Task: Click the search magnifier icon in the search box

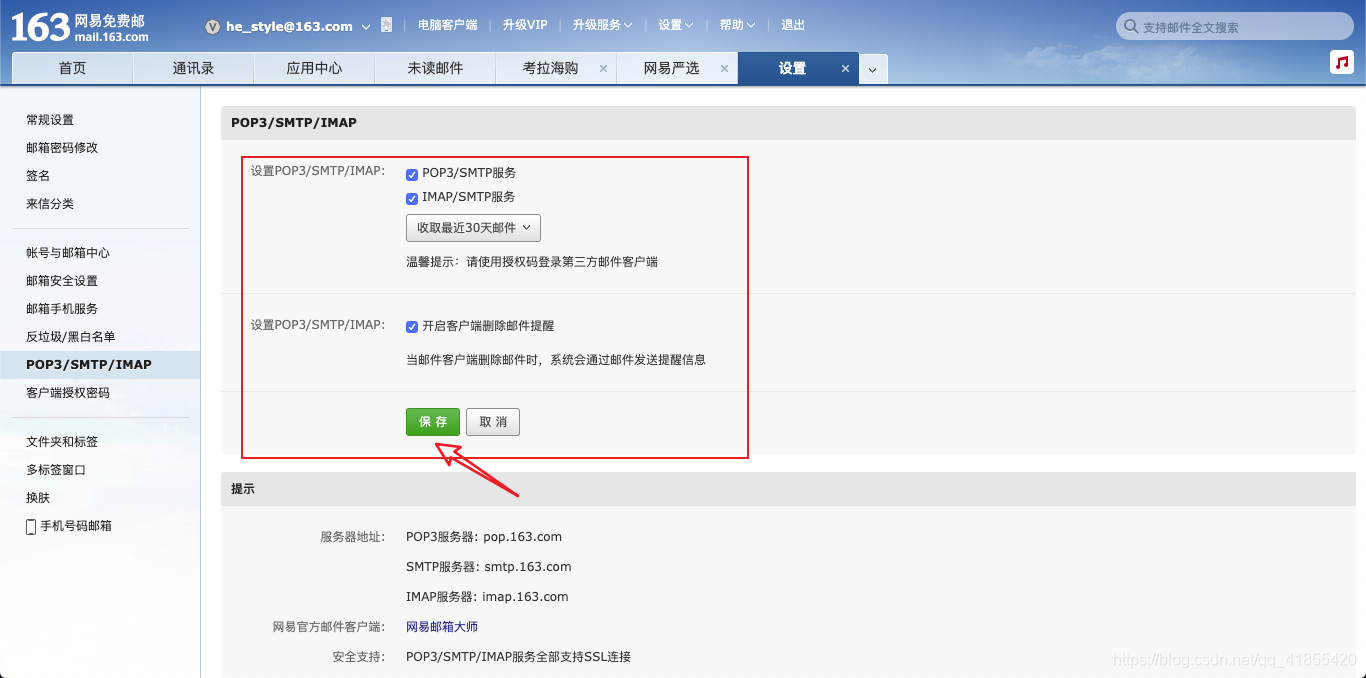Action: point(1130,26)
